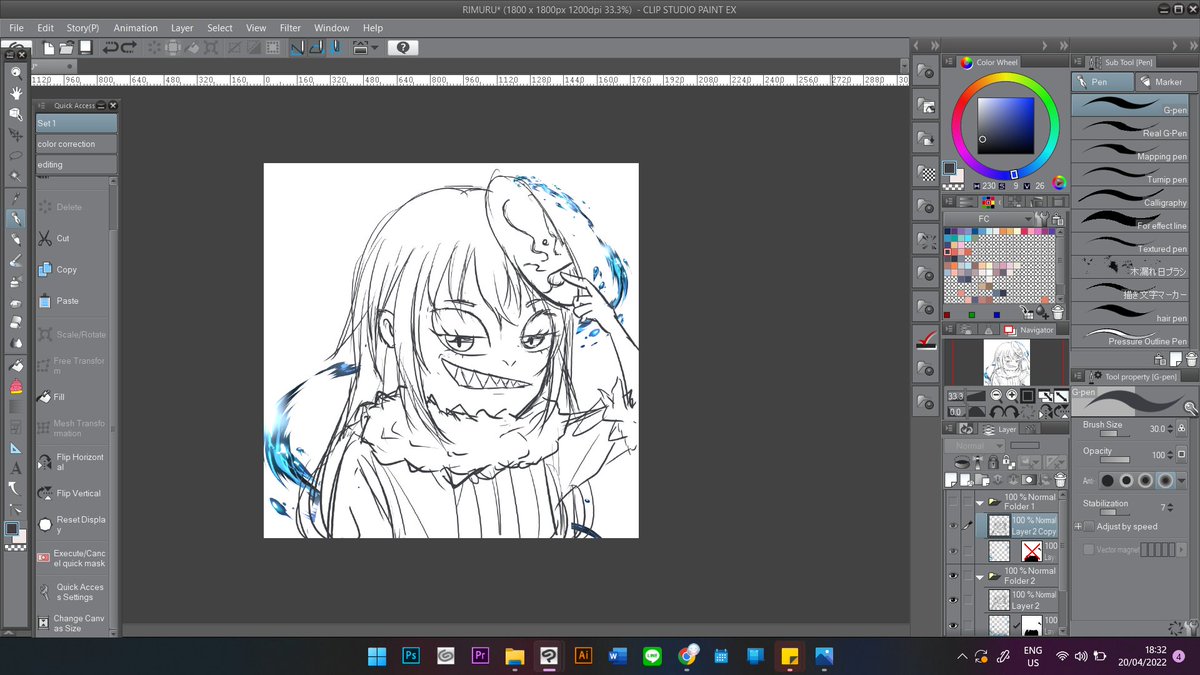
Task: Hide the Folder 2 layer folder
Action: [x=953, y=575]
